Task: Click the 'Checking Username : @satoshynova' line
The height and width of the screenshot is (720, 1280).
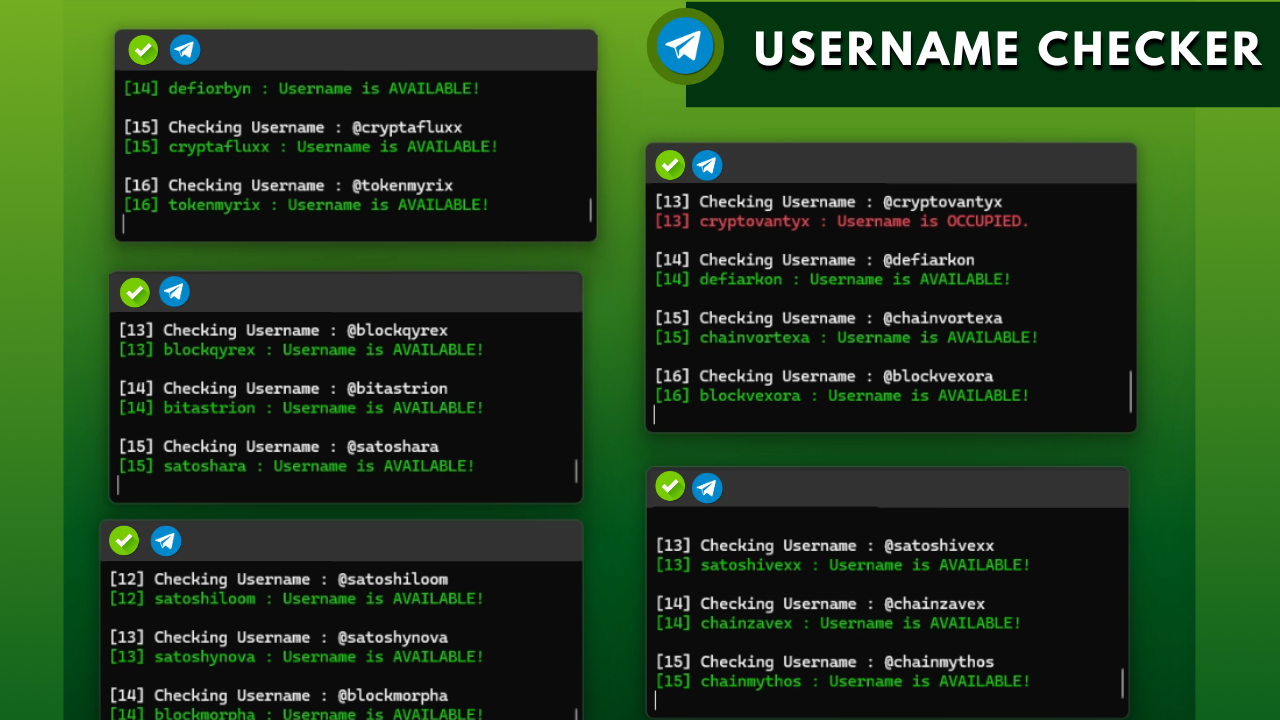Action: point(279,637)
